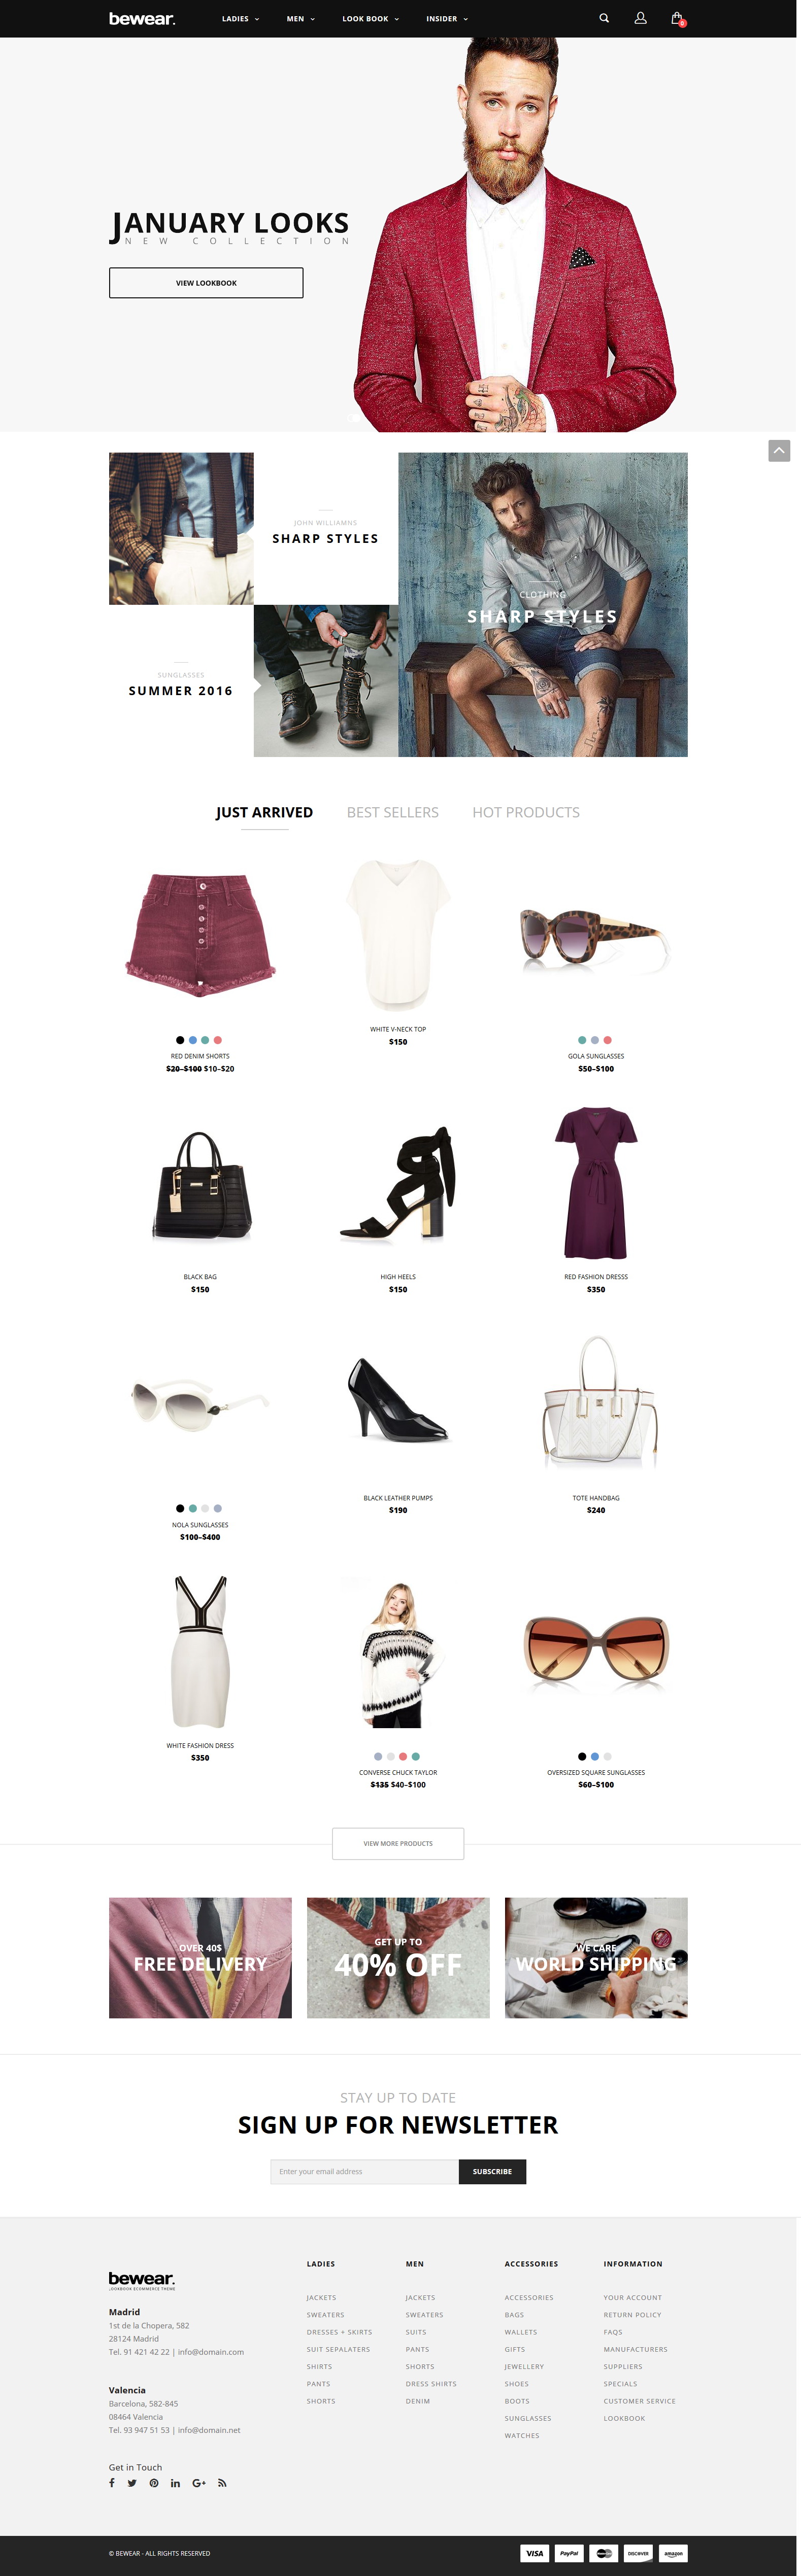
Task: Click the LinkedIn icon in footer
Action: [x=175, y=2483]
